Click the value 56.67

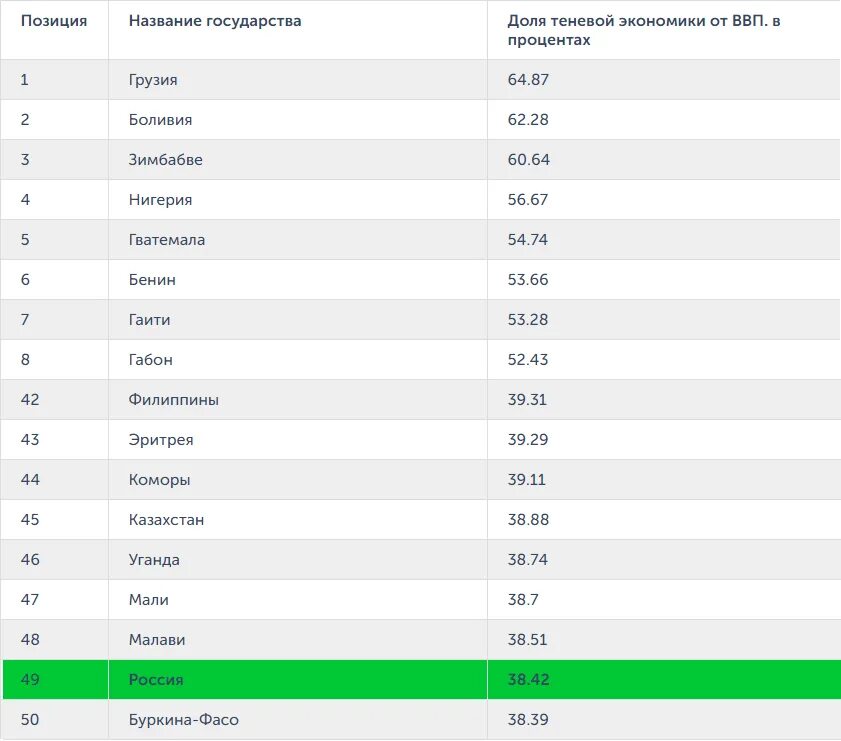coord(528,199)
